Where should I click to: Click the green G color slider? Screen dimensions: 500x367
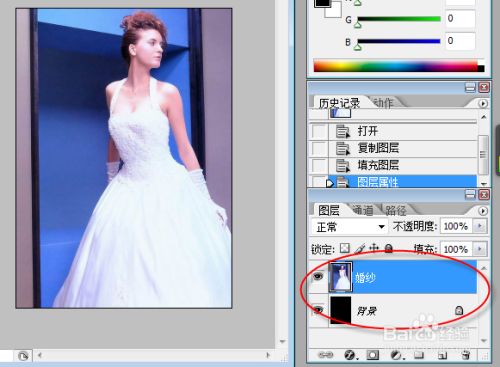click(399, 19)
